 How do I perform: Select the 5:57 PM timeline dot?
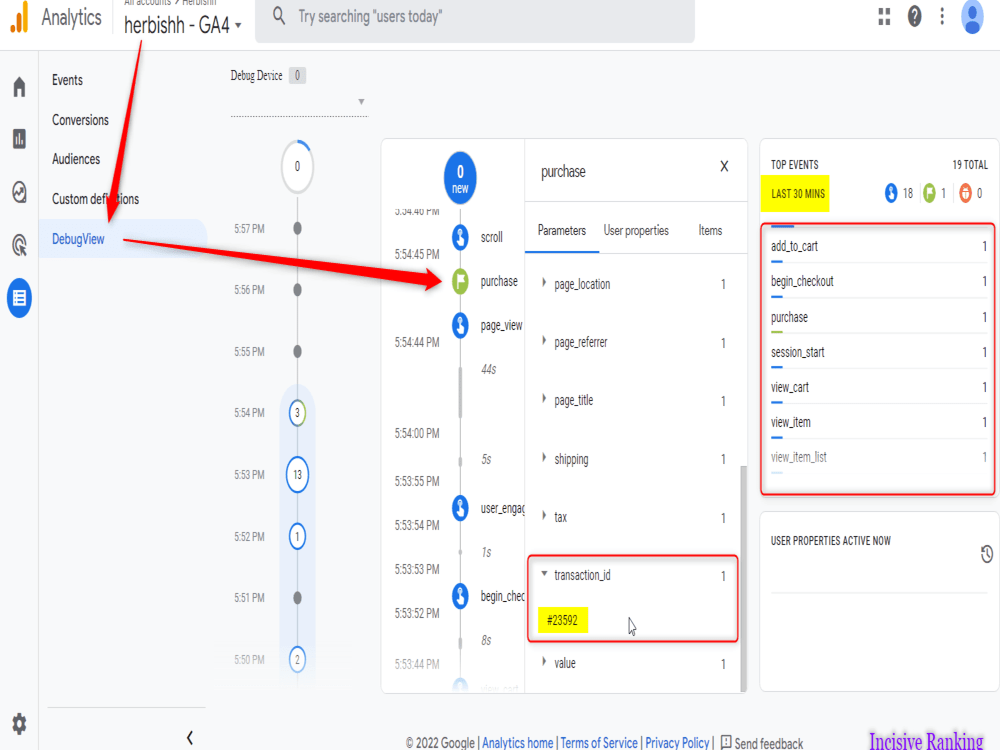pos(297,228)
